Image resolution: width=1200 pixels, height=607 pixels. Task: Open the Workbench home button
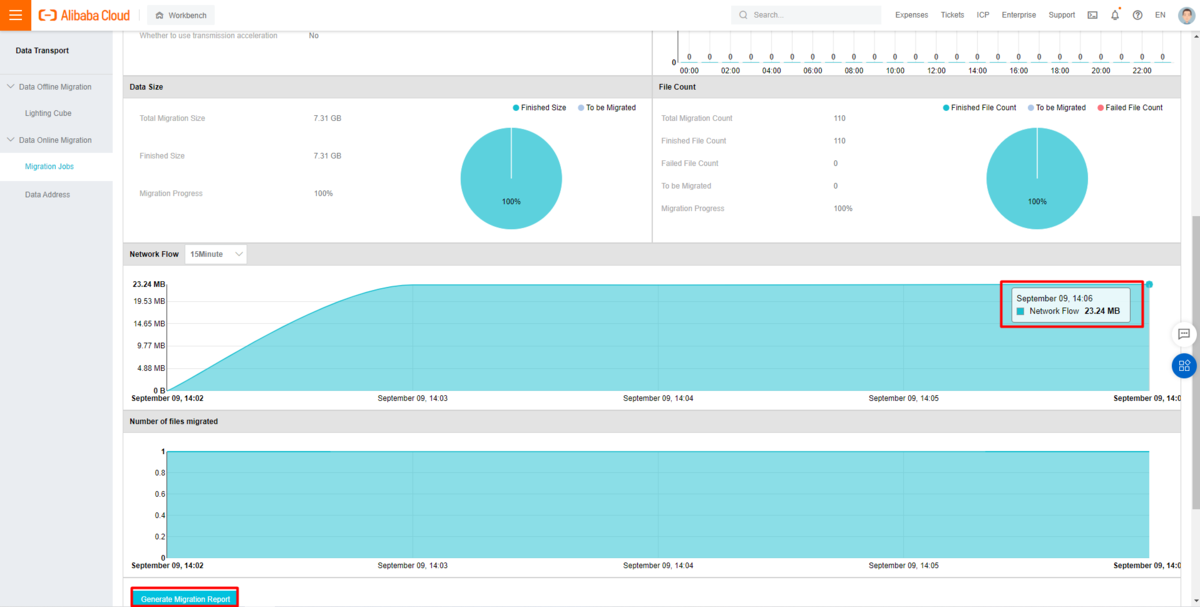(x=181, y=15)
